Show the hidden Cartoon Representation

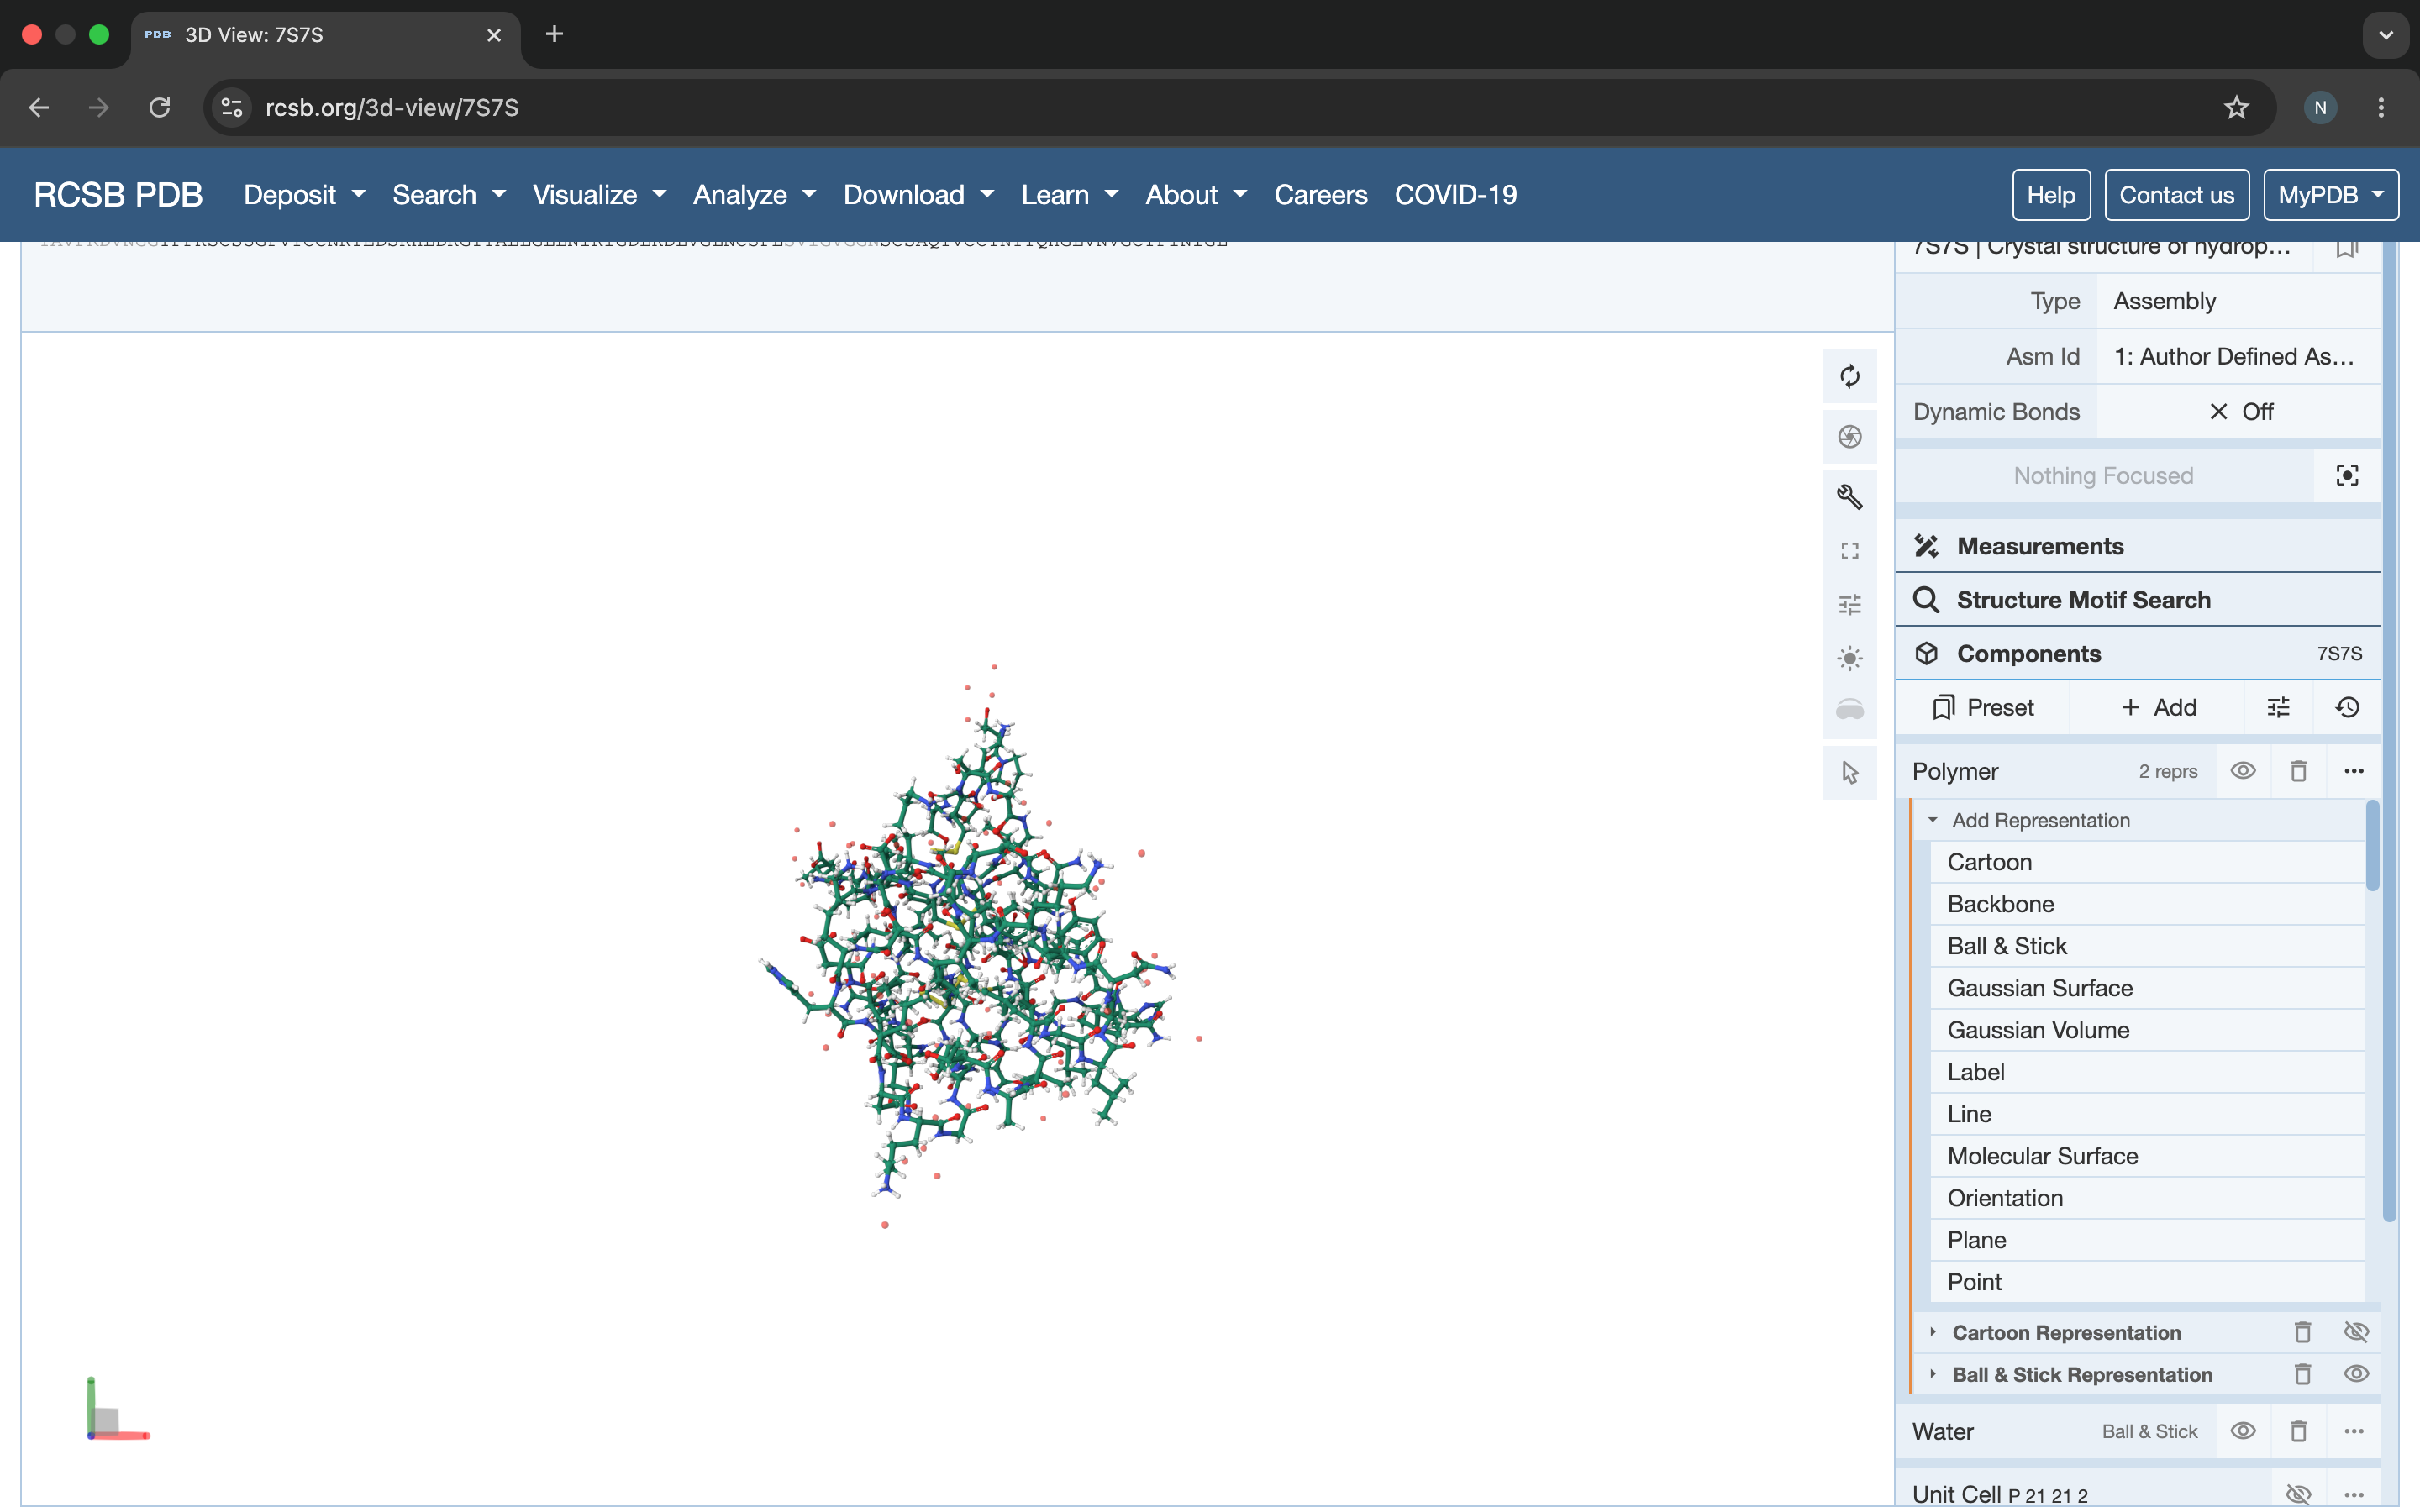tap(2356, 1332)
